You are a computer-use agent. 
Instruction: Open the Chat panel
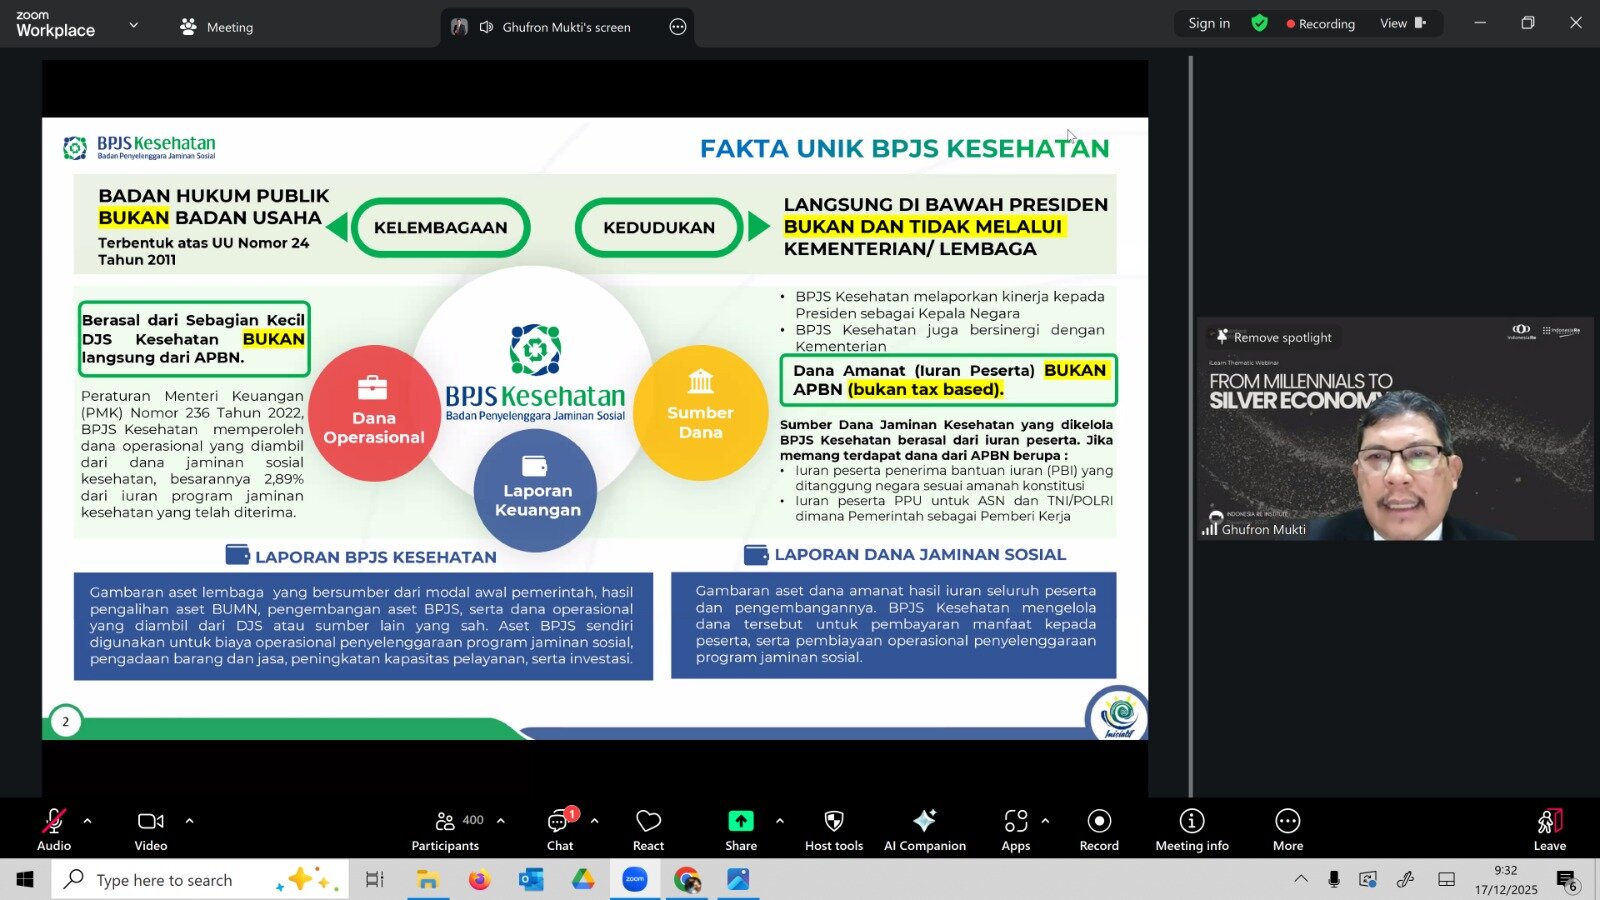[560, 830]
